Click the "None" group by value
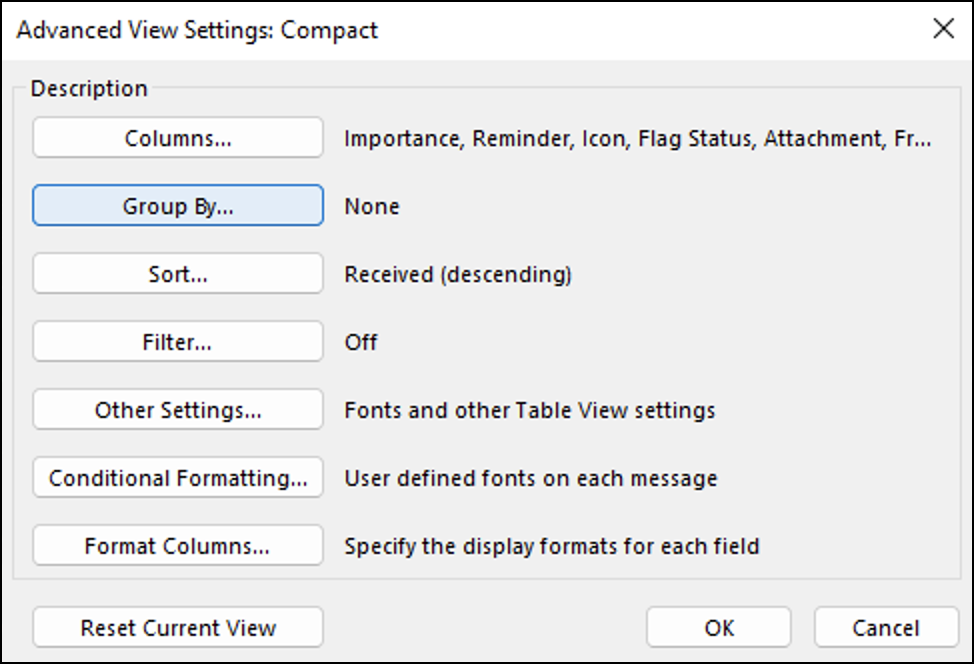Viewport: 974px width, 664px height. coord(372,206)
